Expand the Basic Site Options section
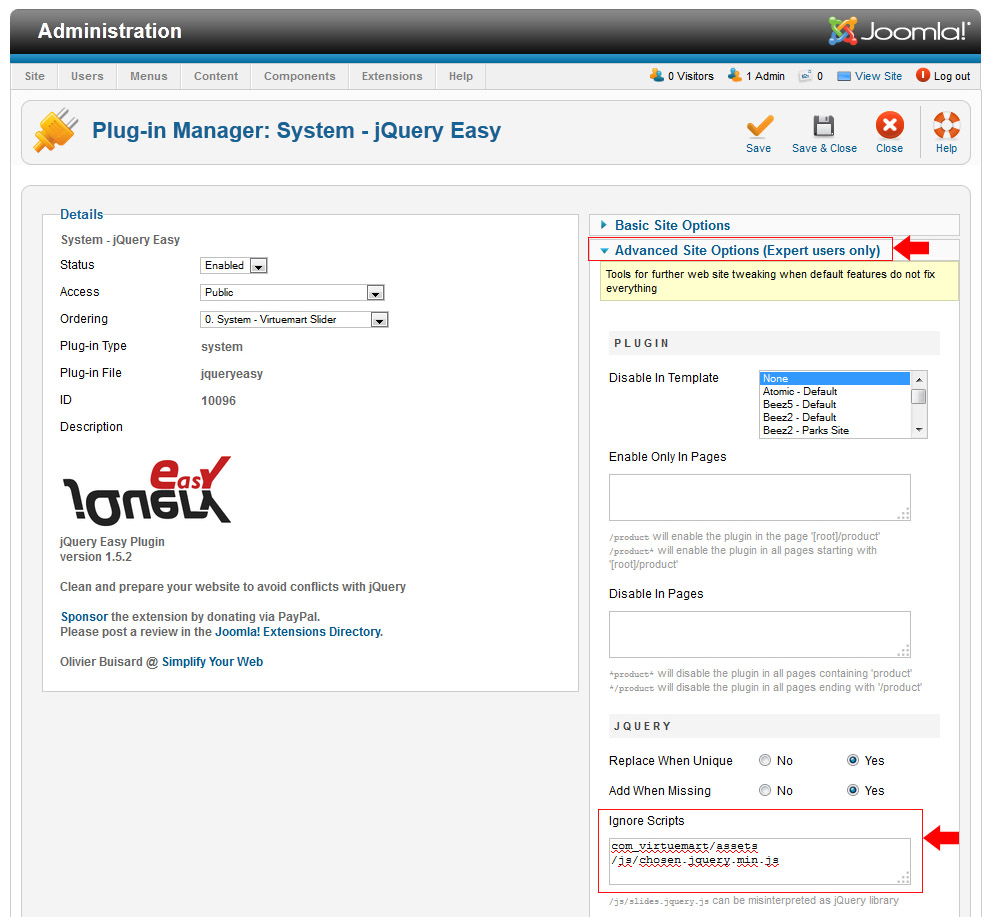988x917 pixels. [672, 225]
